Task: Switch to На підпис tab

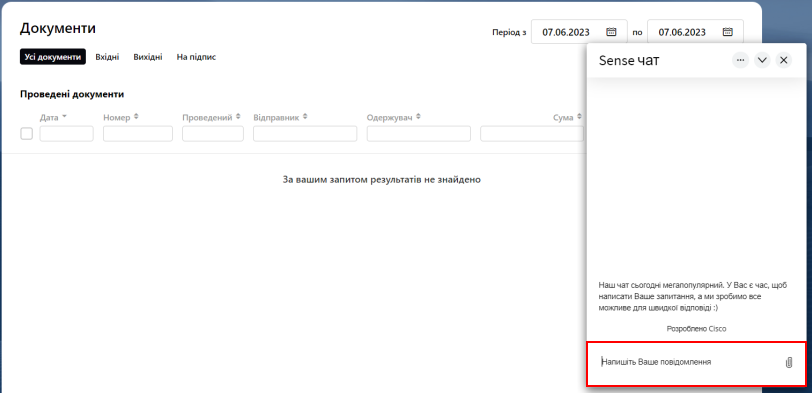Action: coord(196,57)
